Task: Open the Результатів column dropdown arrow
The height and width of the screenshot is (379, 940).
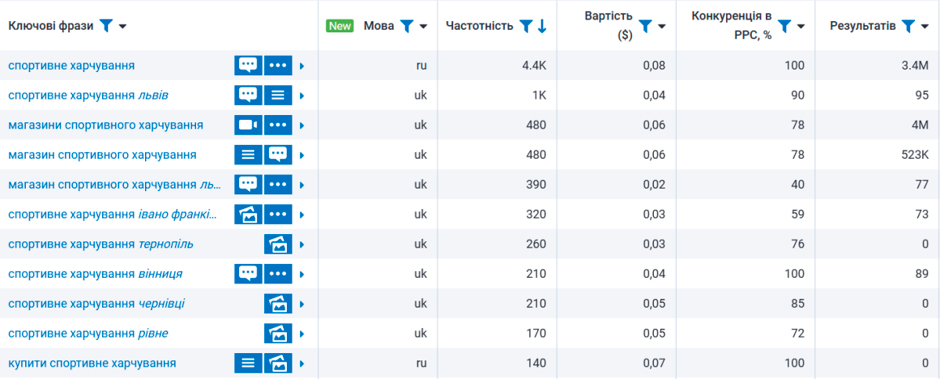Action: tap(924, 26)
